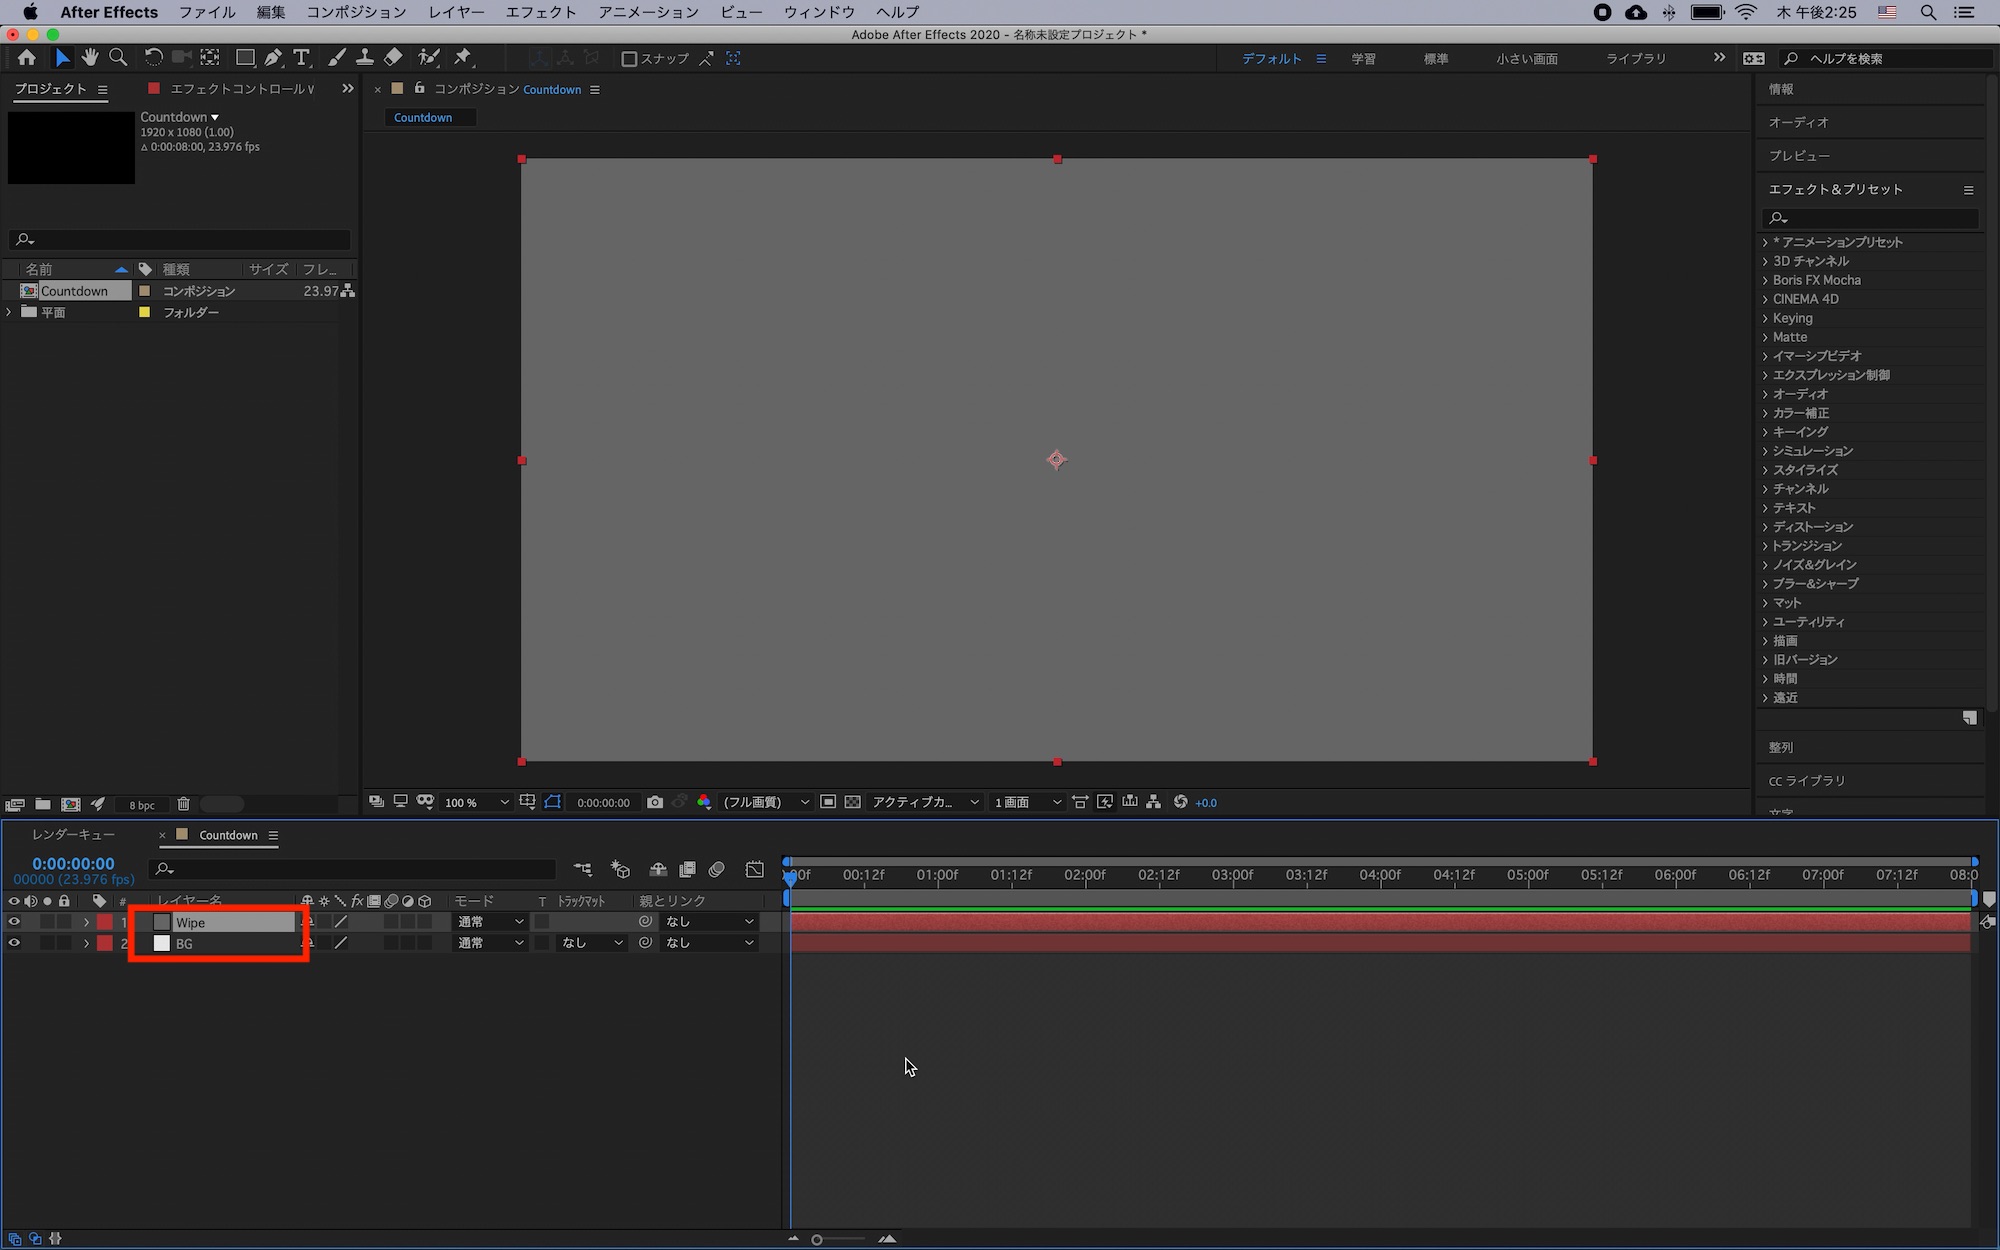Image resolution: width=2000 pixels, height=1250 pixels.
Task: Click the BG layer white color swatch
Action: click(x=162, y=943)
